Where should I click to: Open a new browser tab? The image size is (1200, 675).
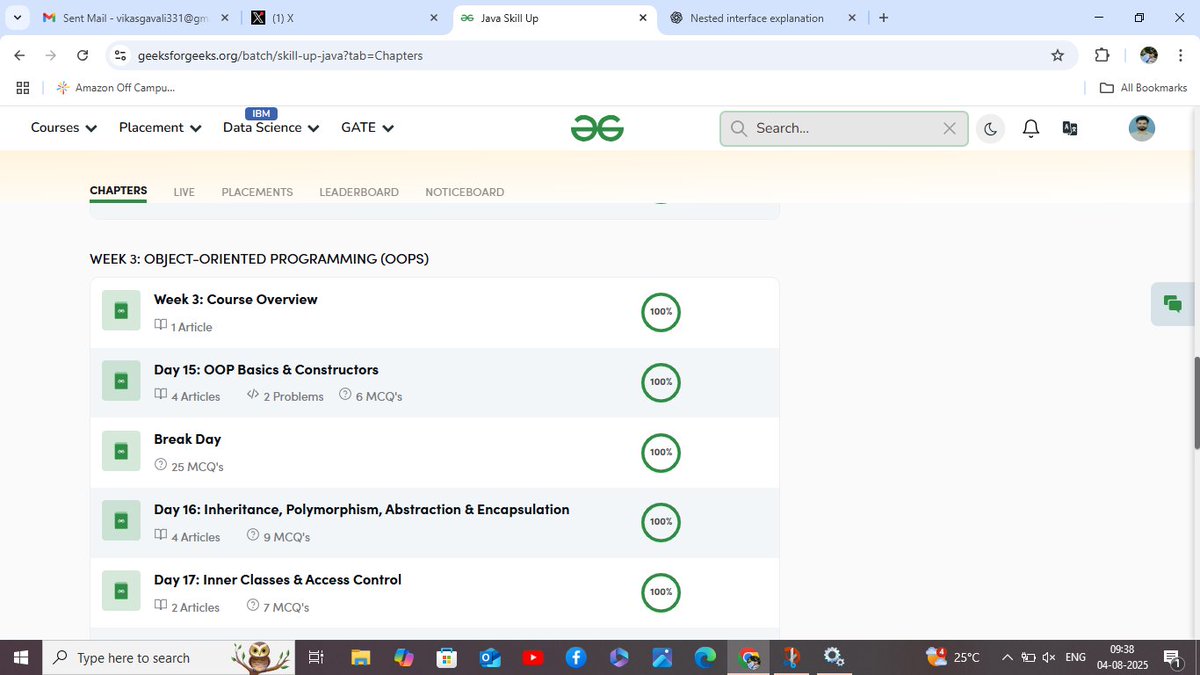[883, 18]
